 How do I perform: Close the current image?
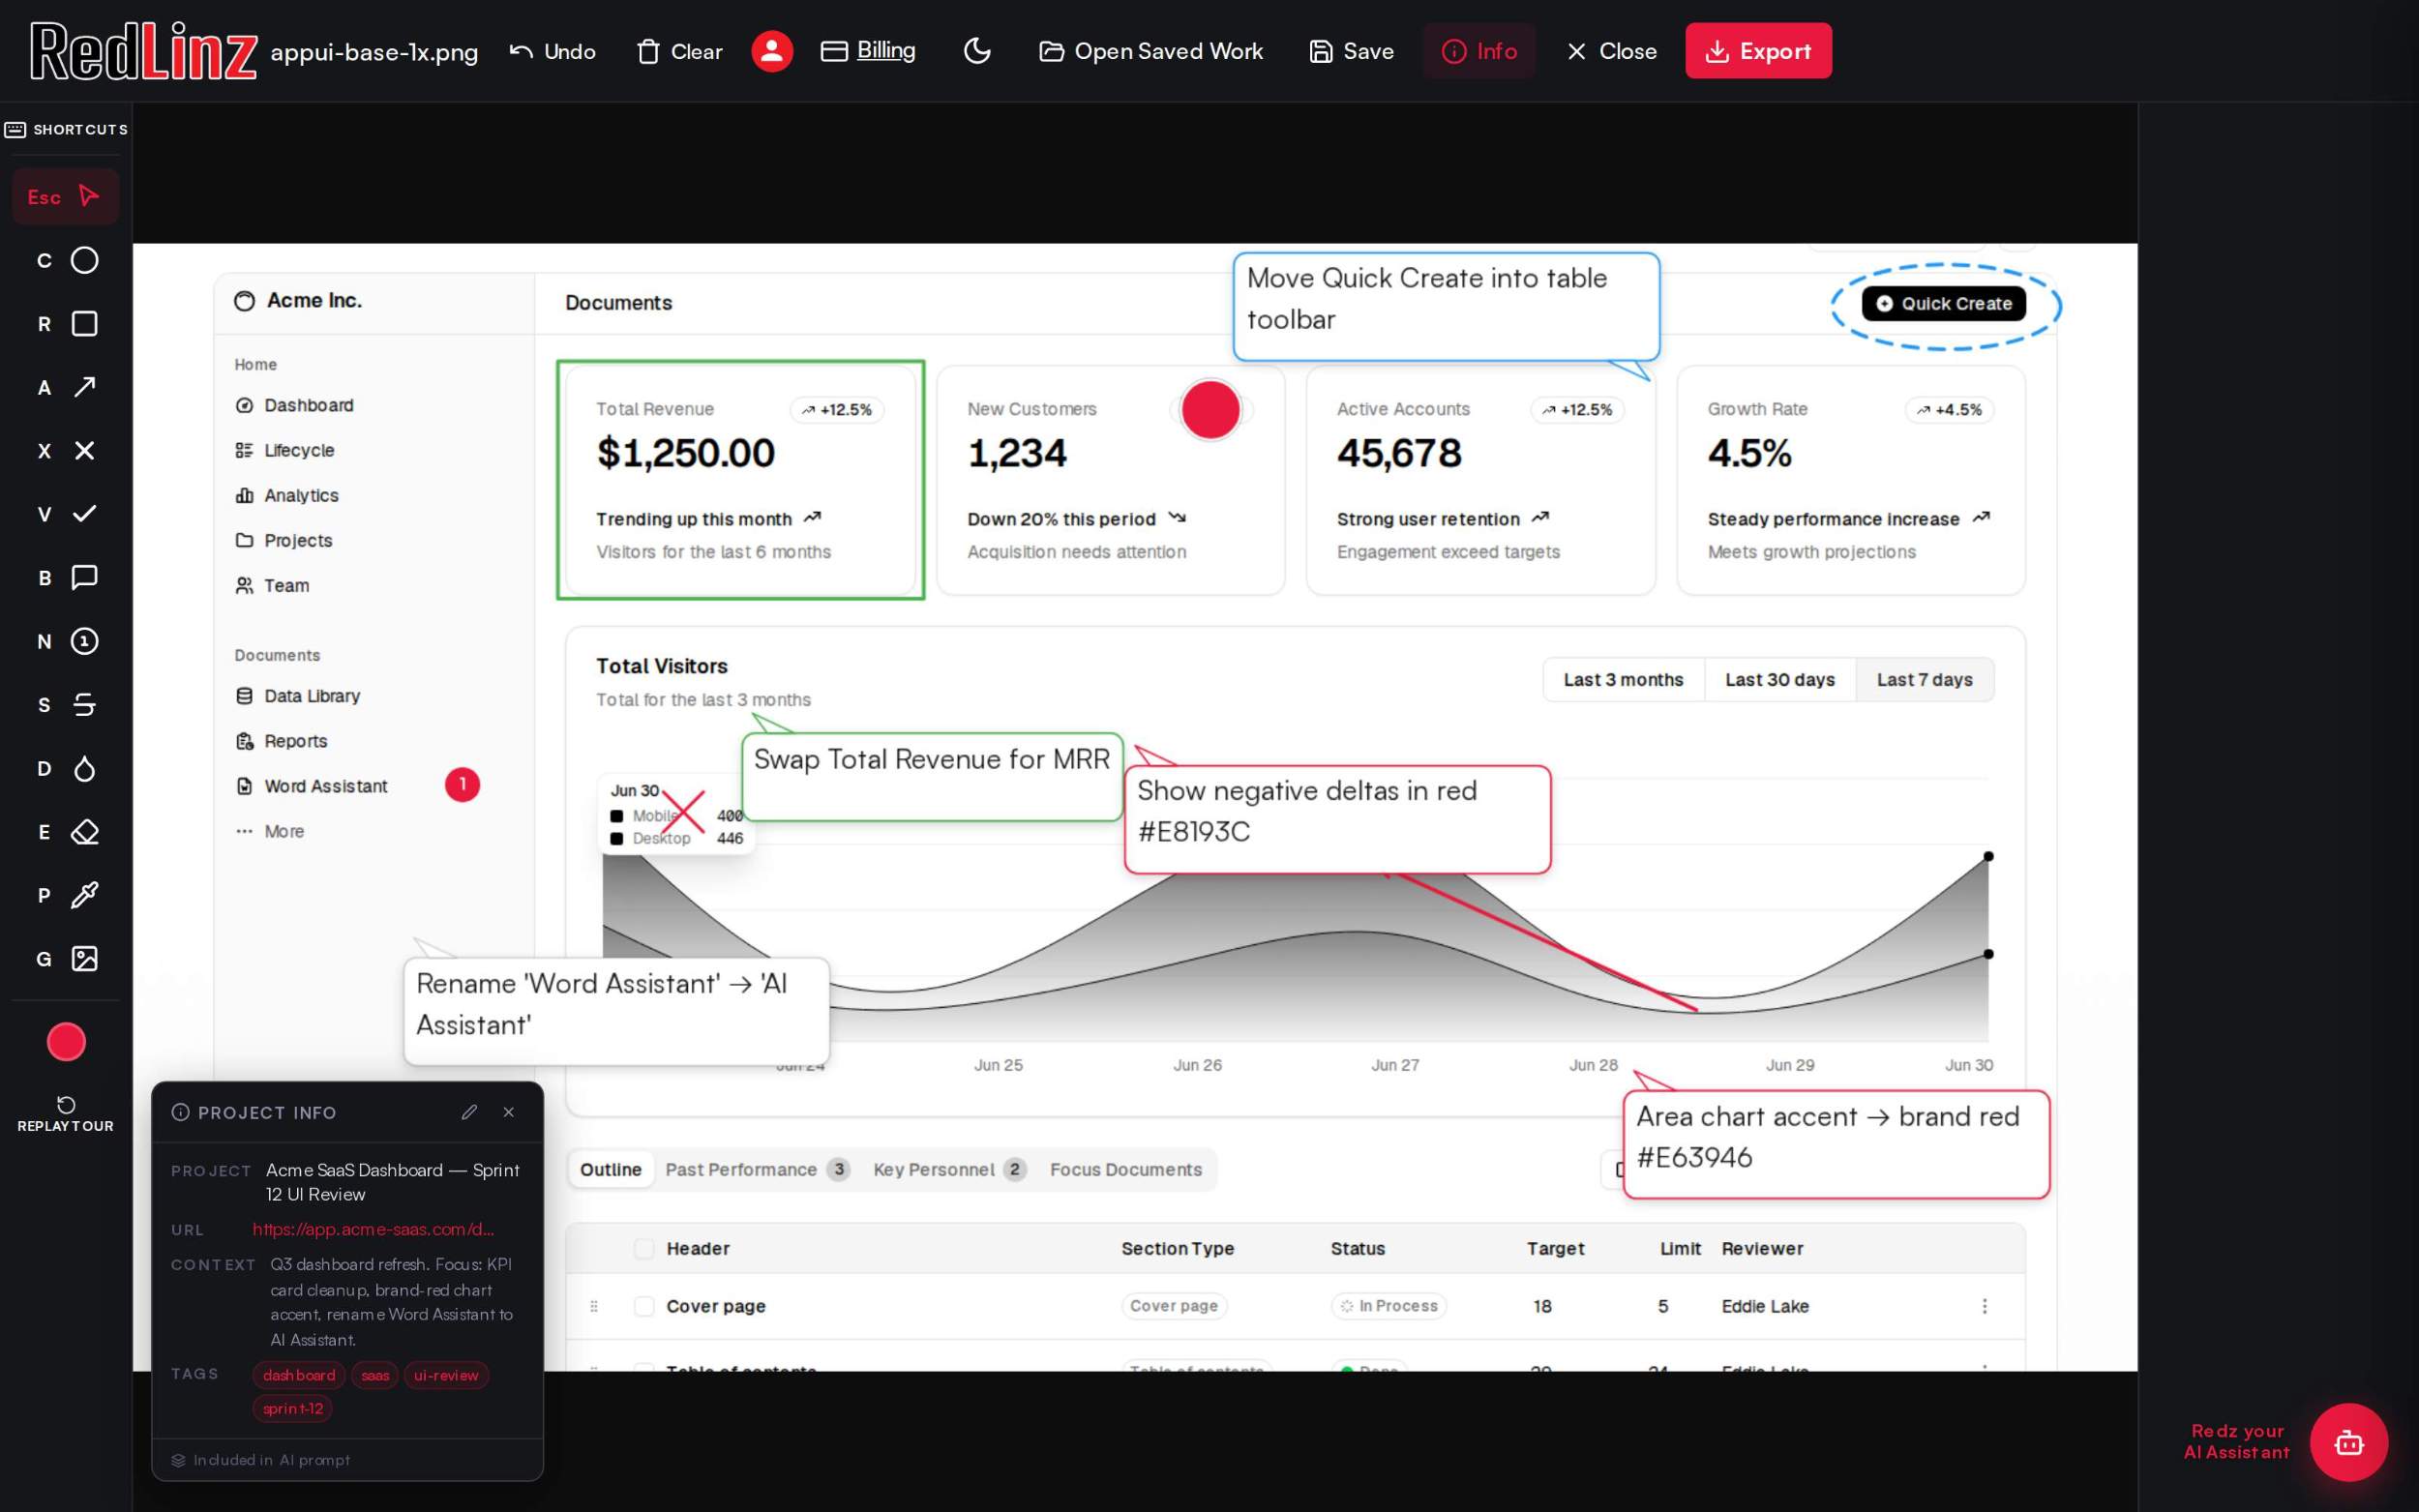pos(1611,51)
